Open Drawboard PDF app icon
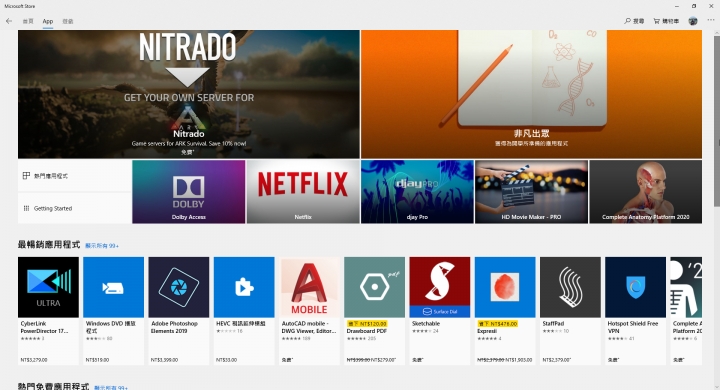720x390 pixels. [375, 287]
